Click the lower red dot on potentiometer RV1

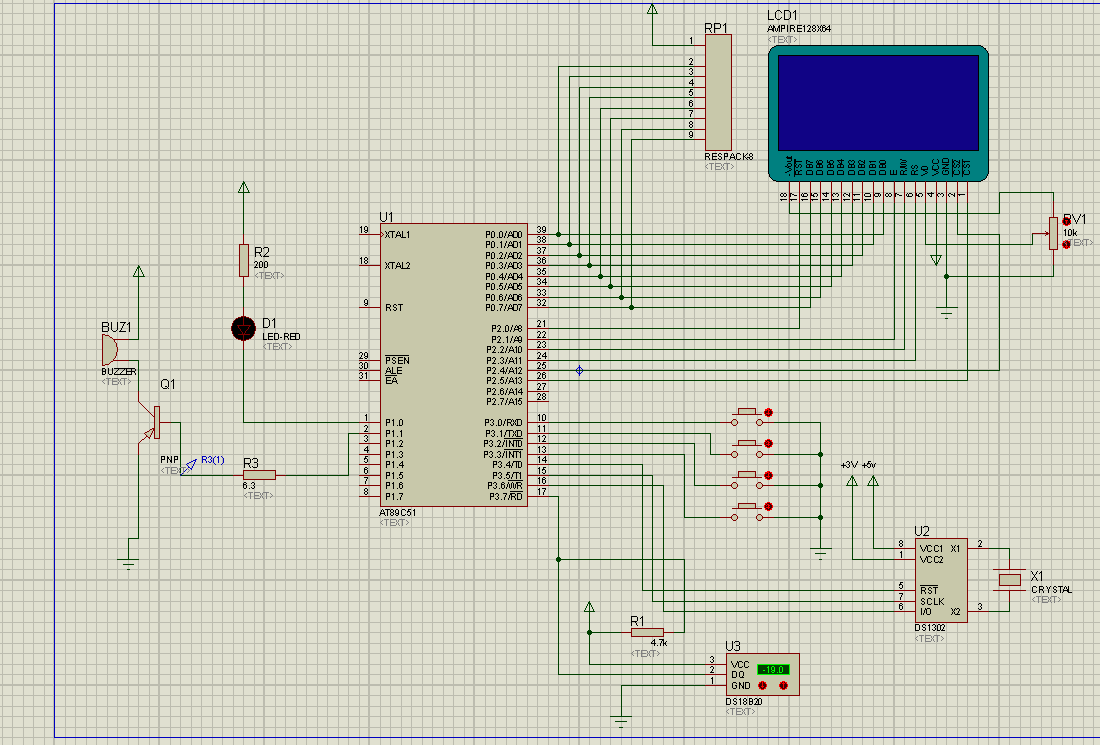1066,244
